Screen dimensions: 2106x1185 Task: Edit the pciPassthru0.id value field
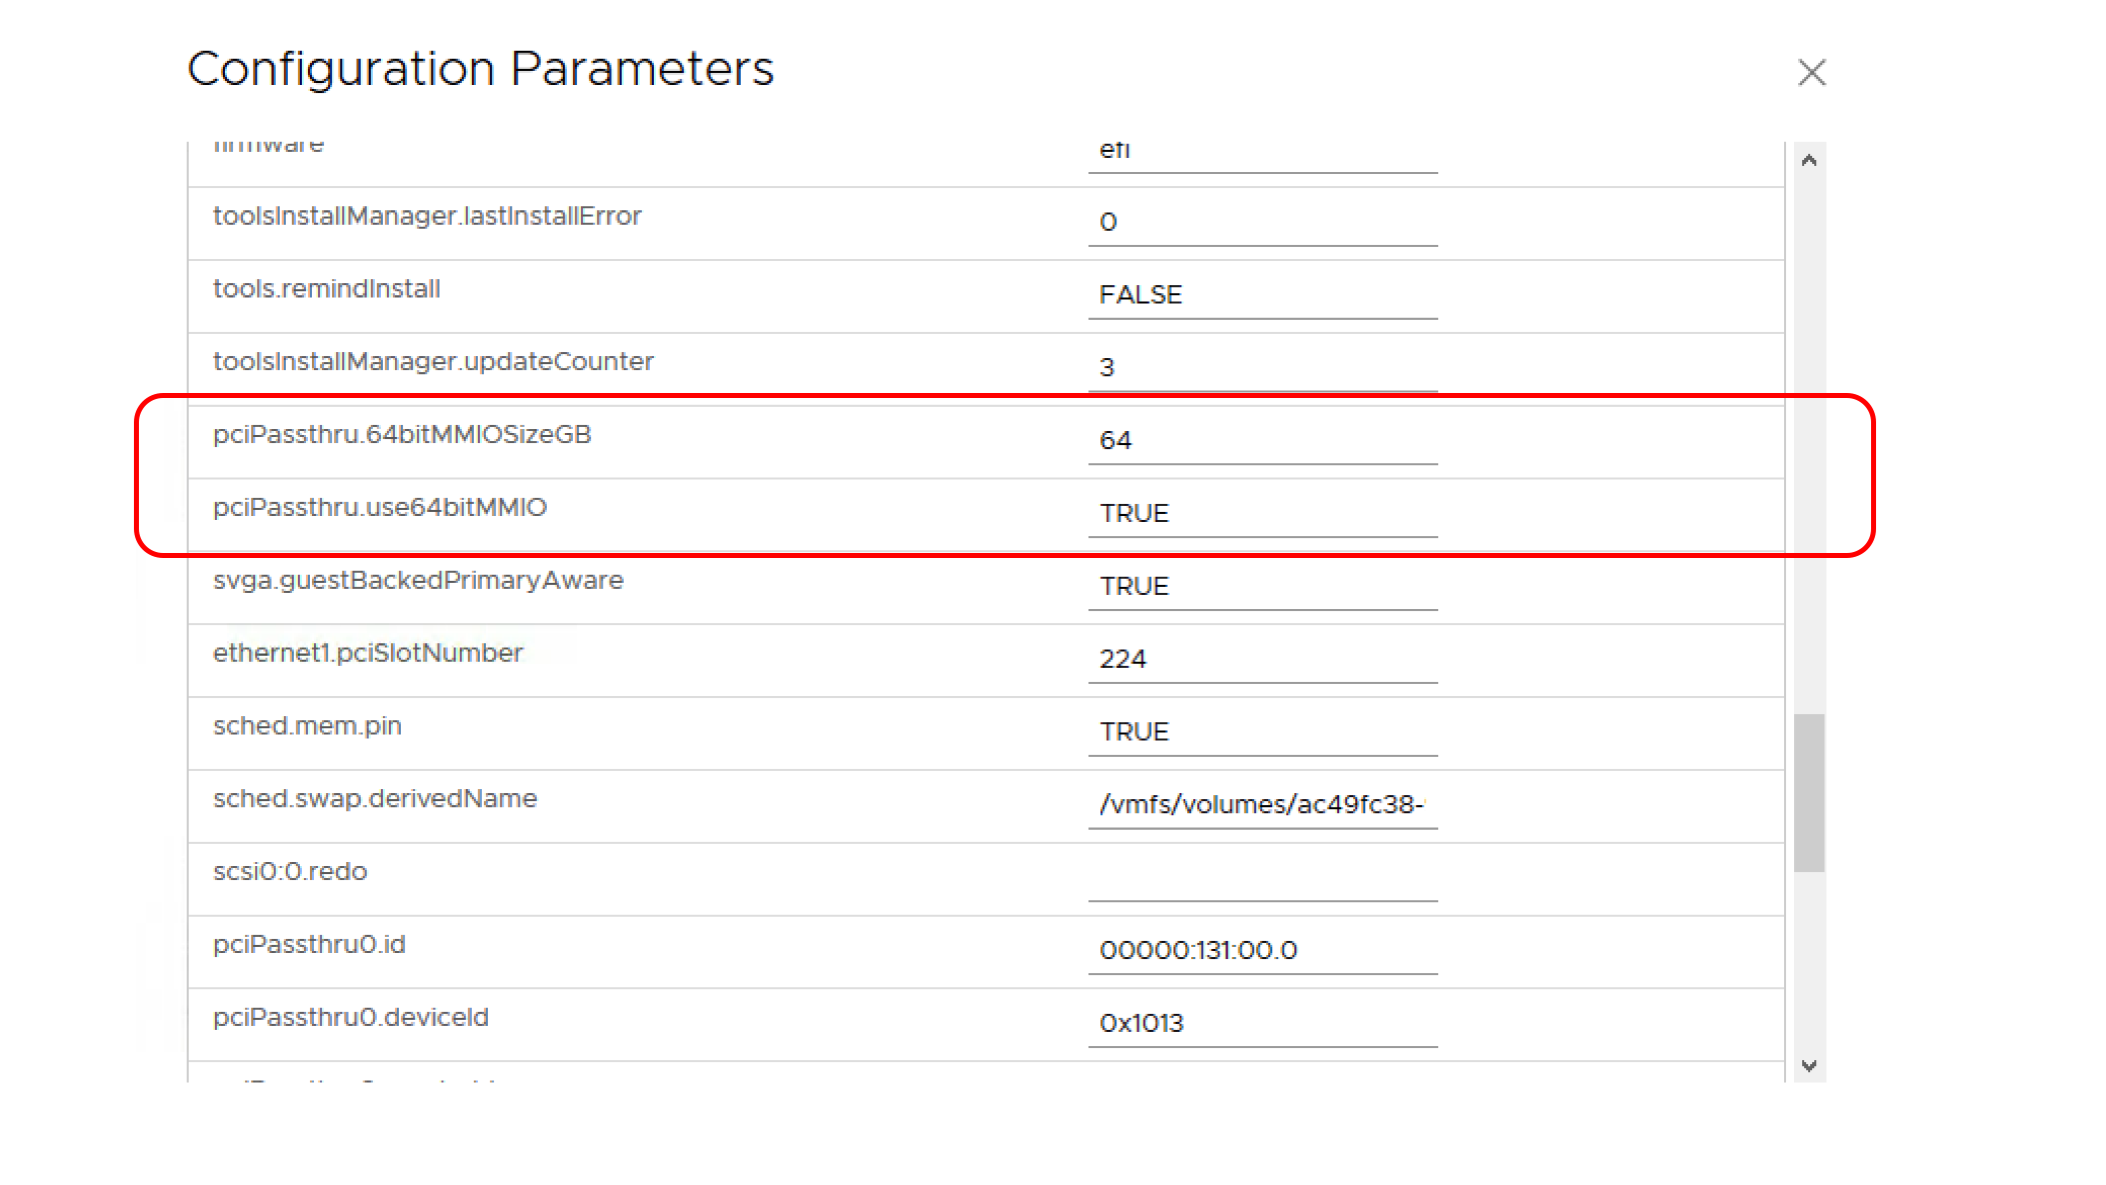click(1262, 951)
